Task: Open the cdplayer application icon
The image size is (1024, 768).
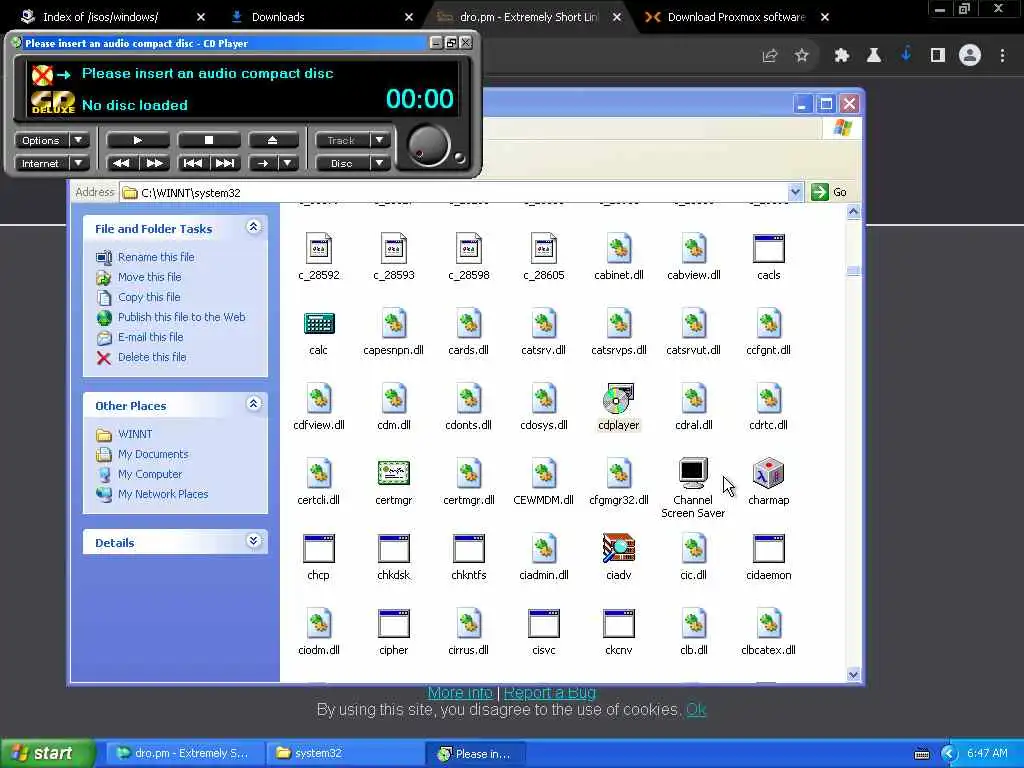Action: tap(618, 399)
